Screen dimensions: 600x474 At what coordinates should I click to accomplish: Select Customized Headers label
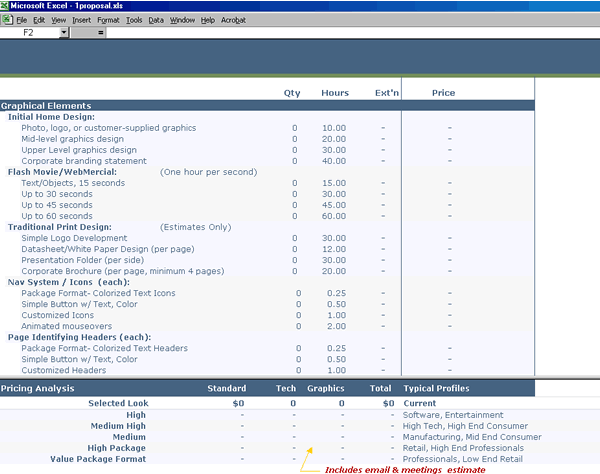click(64, 370)
